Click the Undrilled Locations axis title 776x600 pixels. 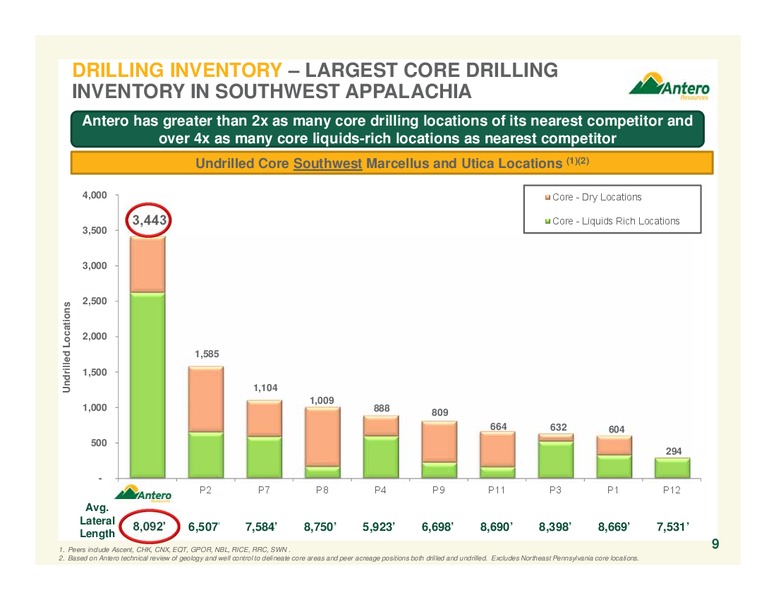(x=66, y=347)
